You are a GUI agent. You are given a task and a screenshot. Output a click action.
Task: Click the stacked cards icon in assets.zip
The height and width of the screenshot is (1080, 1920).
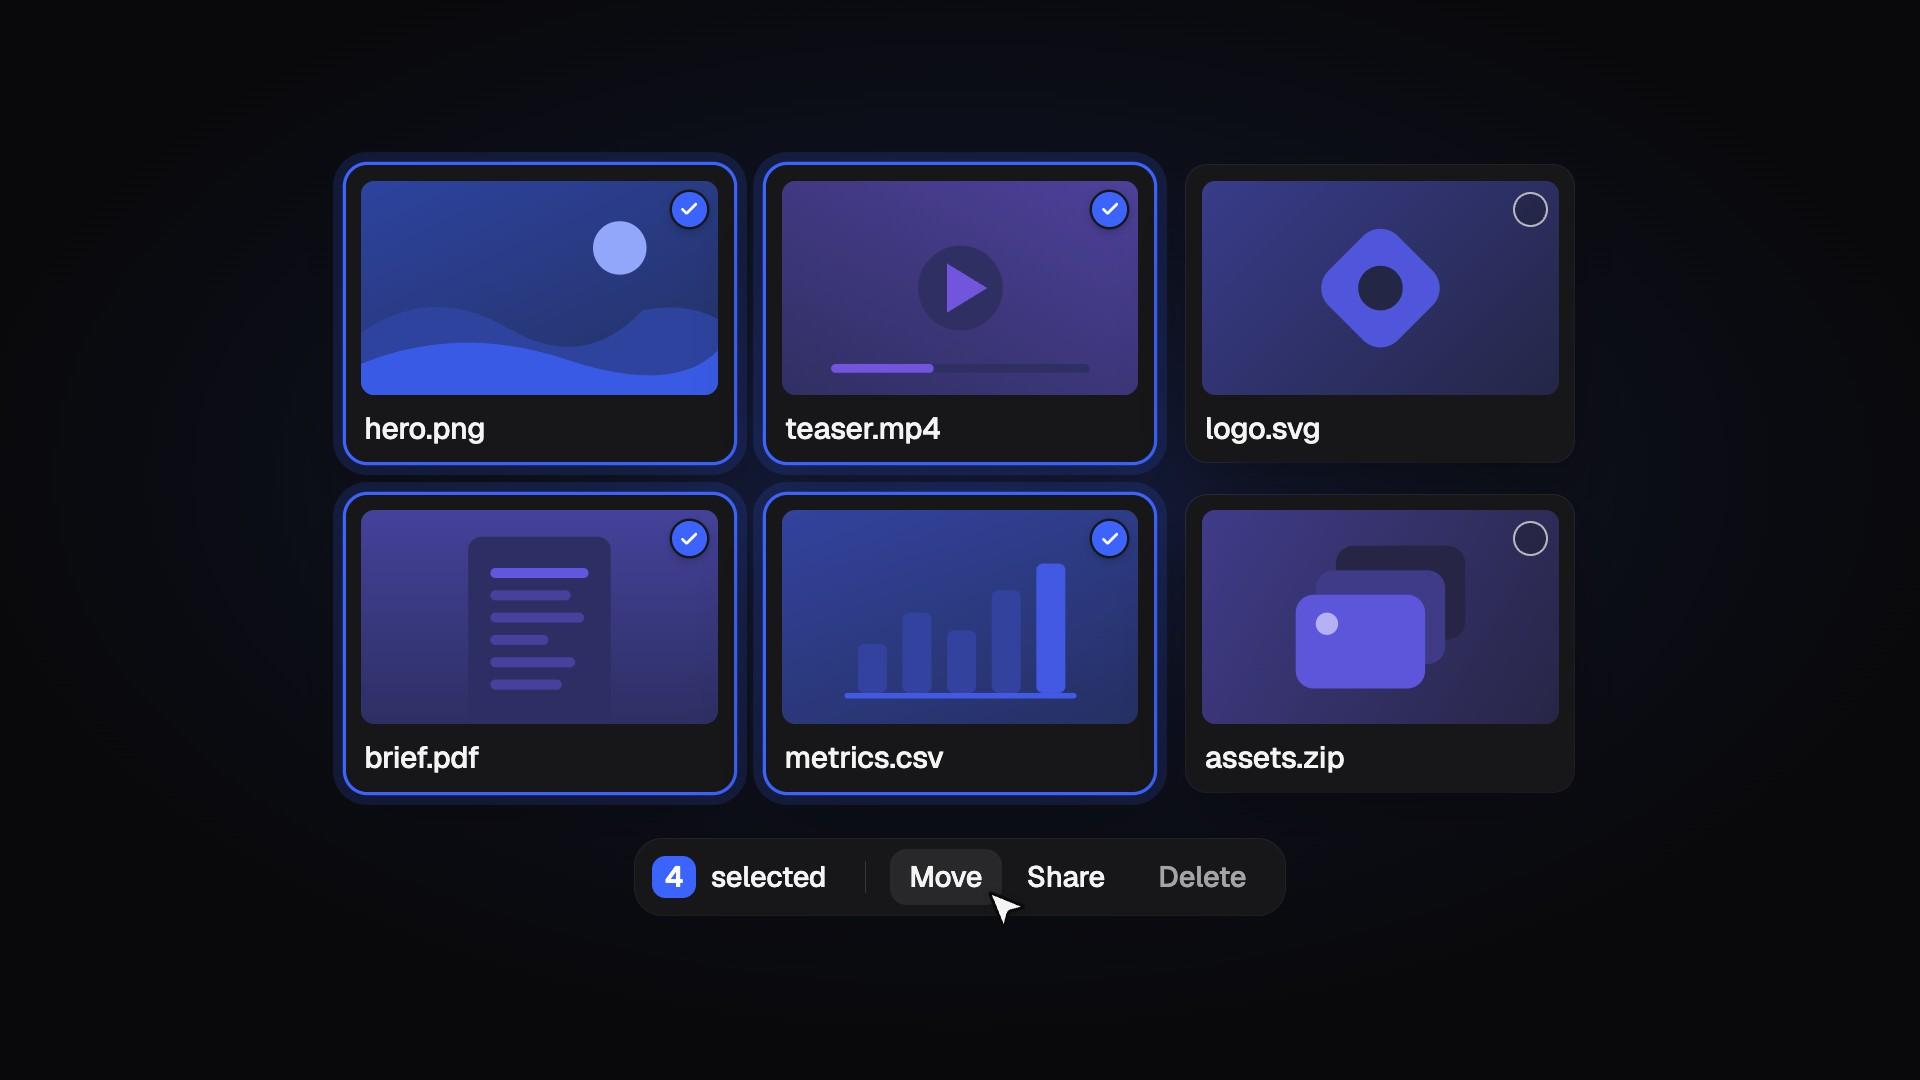pos(1380,617)
